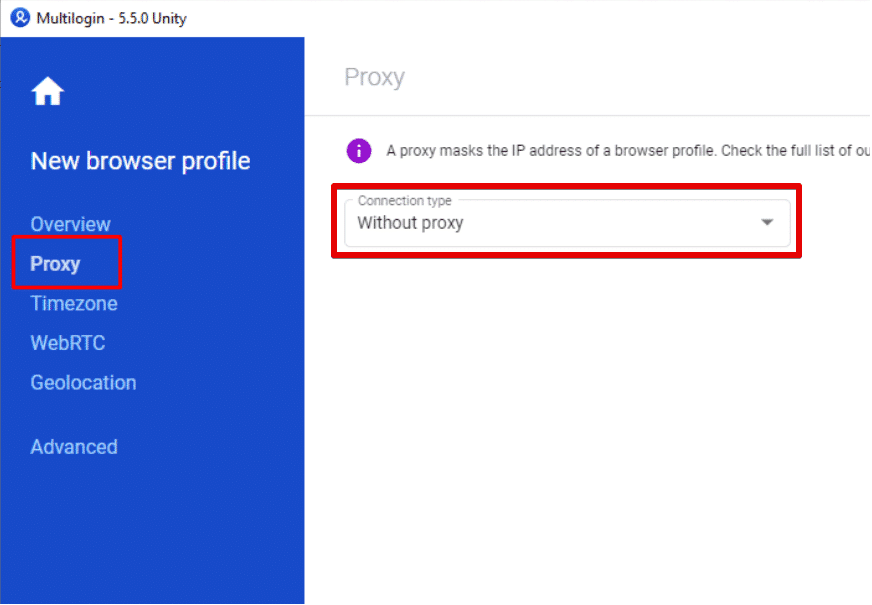Go to Geolocation settings
Screen dimensions: 872x605
tap(83, 383)
